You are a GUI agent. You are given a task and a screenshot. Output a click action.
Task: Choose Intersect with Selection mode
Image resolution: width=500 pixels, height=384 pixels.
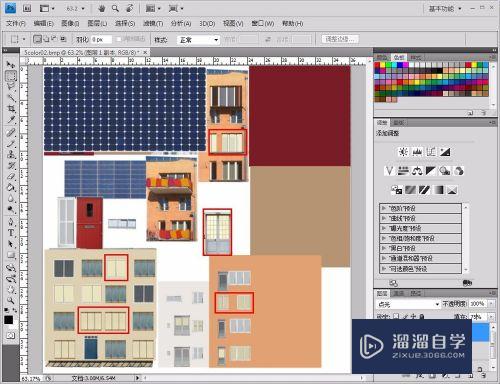(63, 39)
